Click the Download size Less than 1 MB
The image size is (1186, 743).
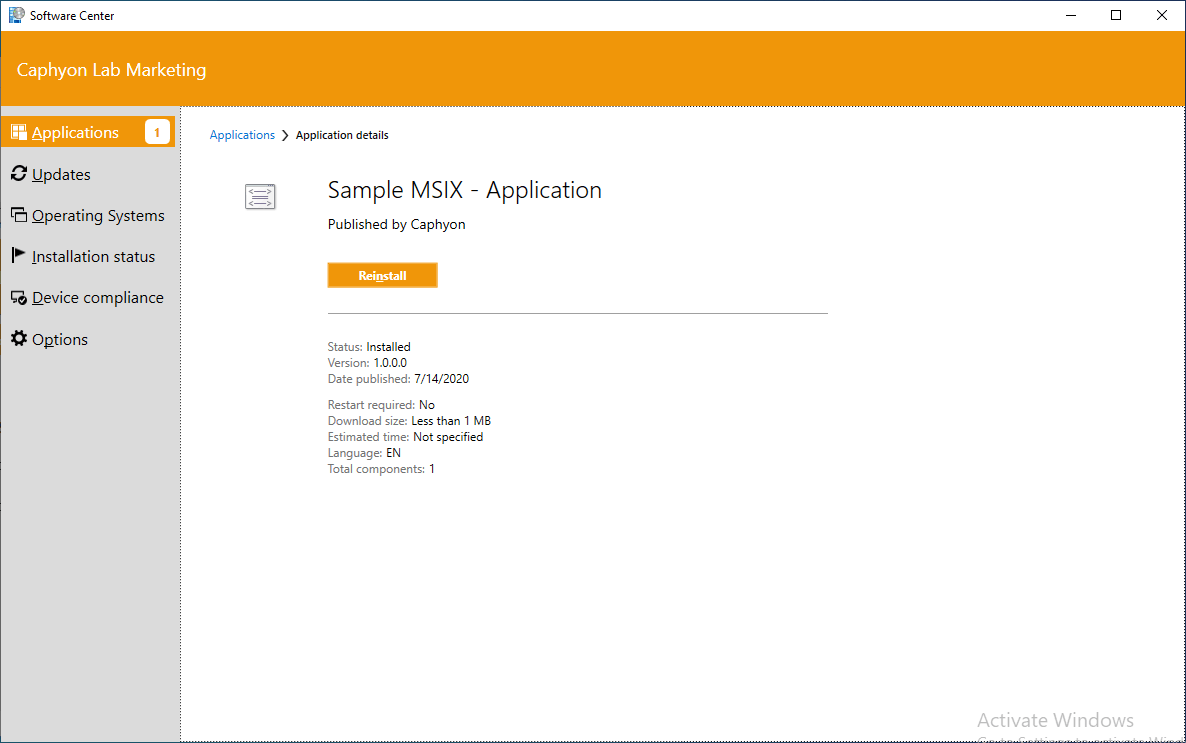[451, 421]
